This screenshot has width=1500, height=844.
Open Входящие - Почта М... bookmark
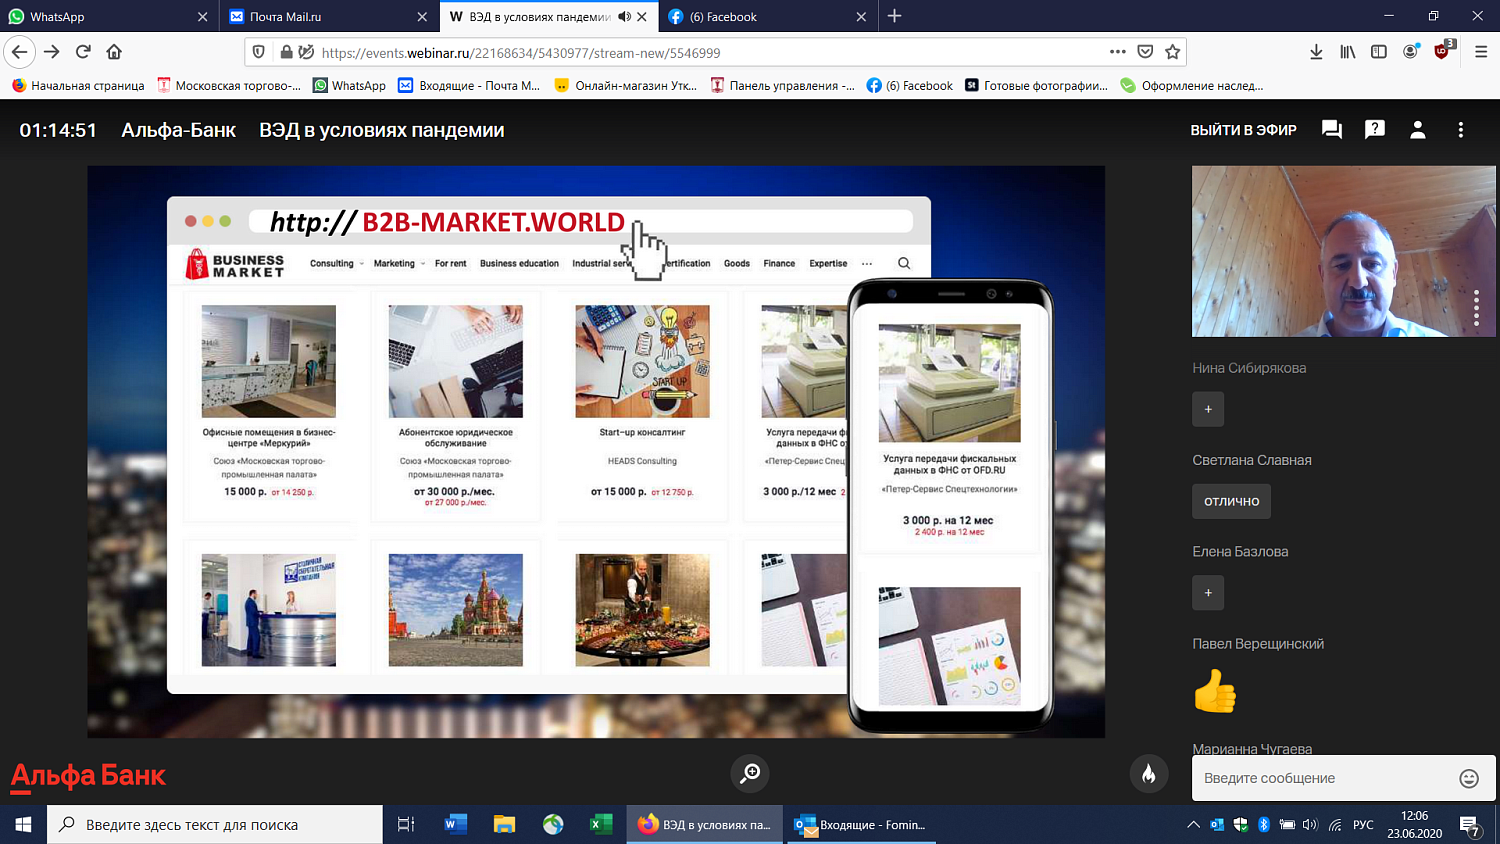[x=469, y=86]
